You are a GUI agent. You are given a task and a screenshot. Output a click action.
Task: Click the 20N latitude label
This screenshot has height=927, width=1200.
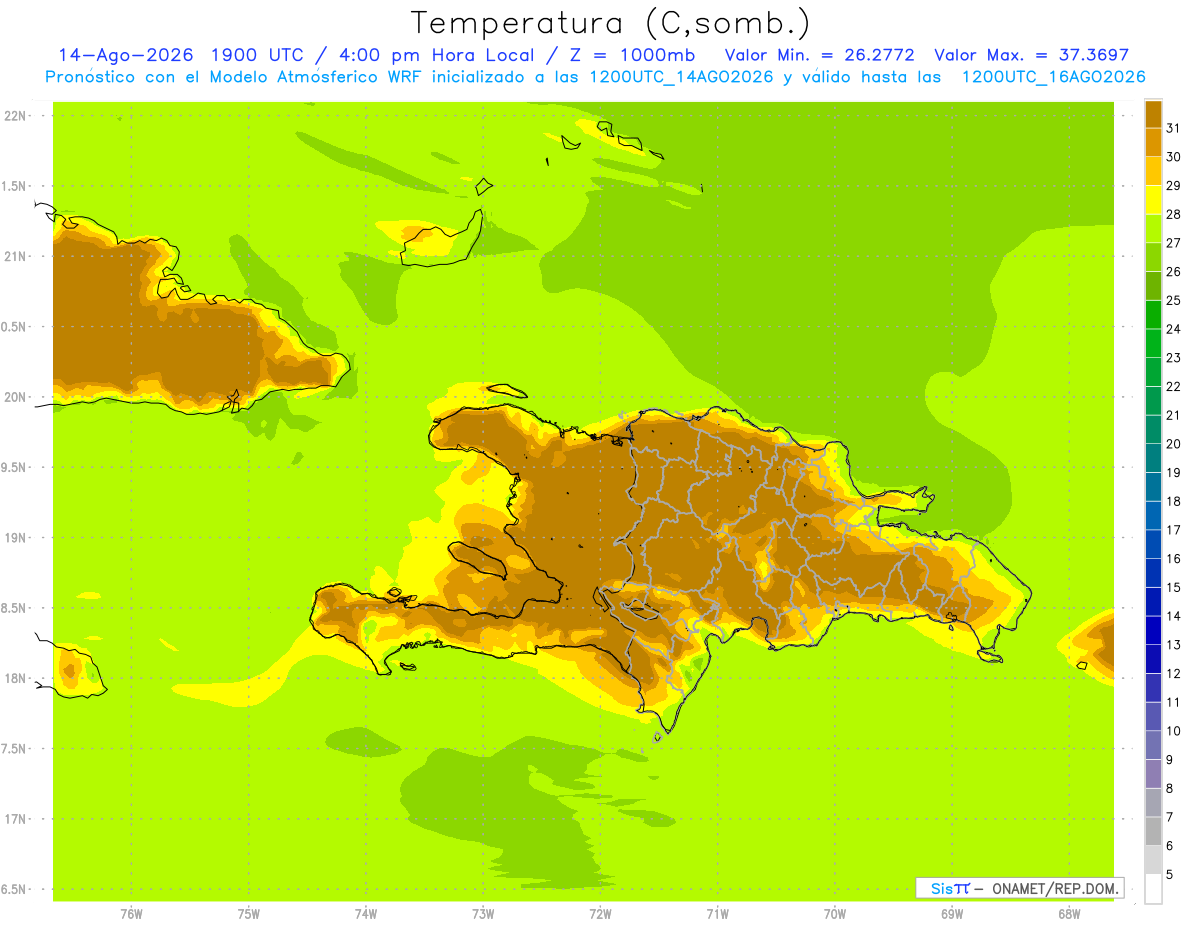pyautogui.click(x=14, y=397)
